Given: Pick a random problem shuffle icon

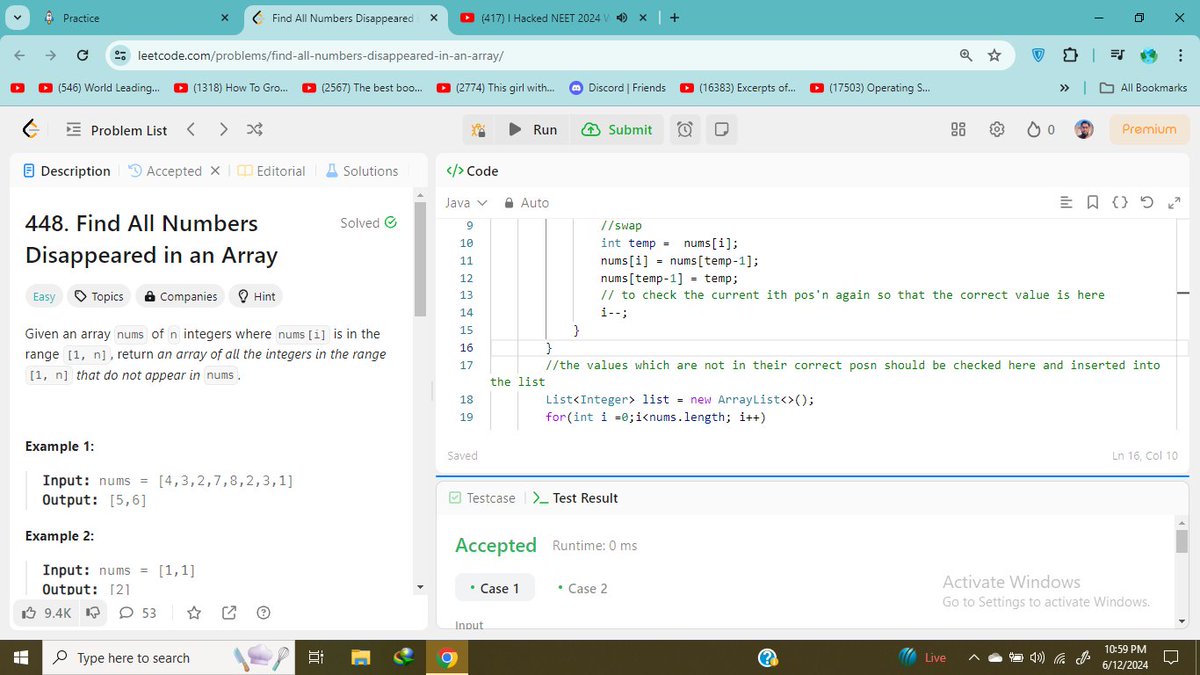Looking at the screenshot, I should click(x=254, y=130).
